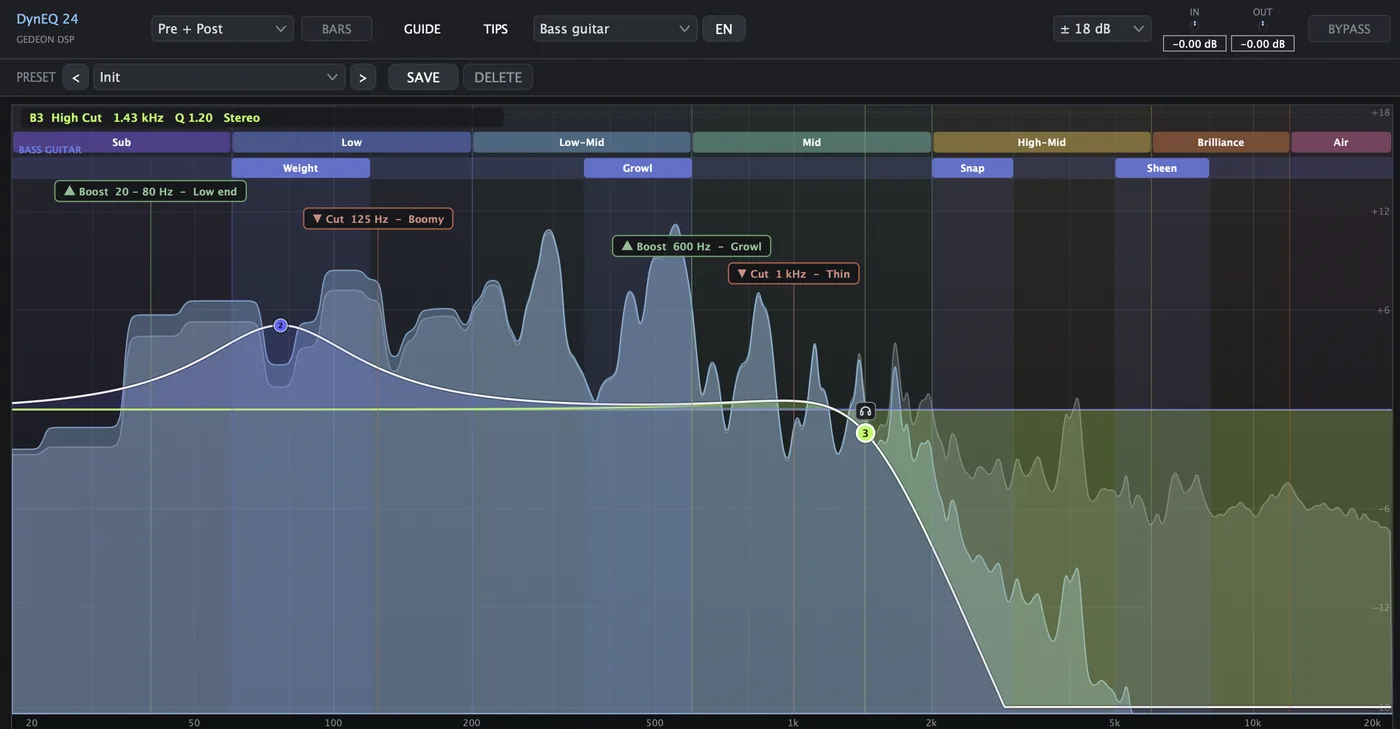Click the Weight character zone label
The height and width of the screenshot is (729, 1400).
click(301, 168)
